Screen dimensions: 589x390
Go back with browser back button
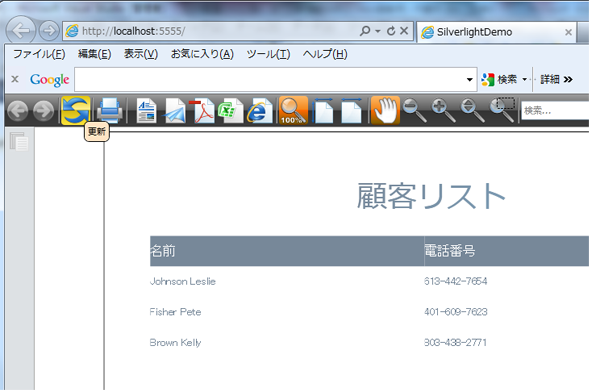21,31
